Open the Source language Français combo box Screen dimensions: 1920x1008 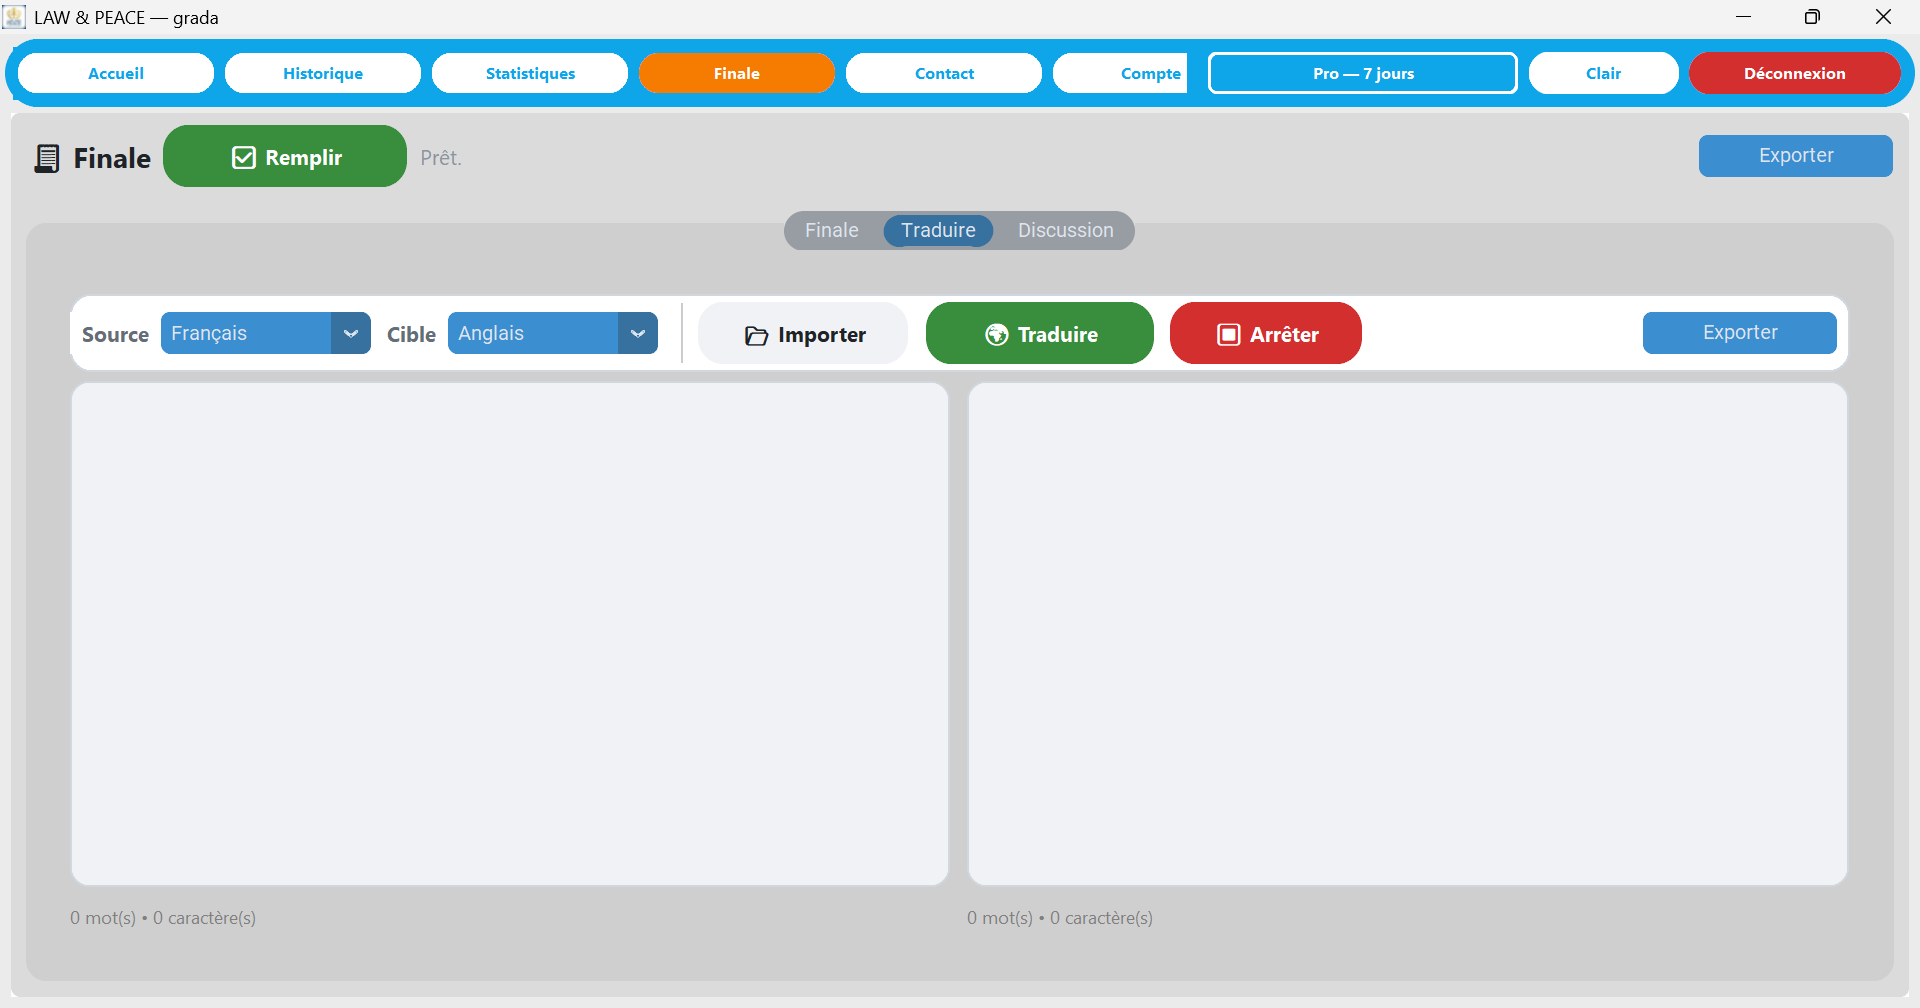pyautogui.click(x=266, y=333)
